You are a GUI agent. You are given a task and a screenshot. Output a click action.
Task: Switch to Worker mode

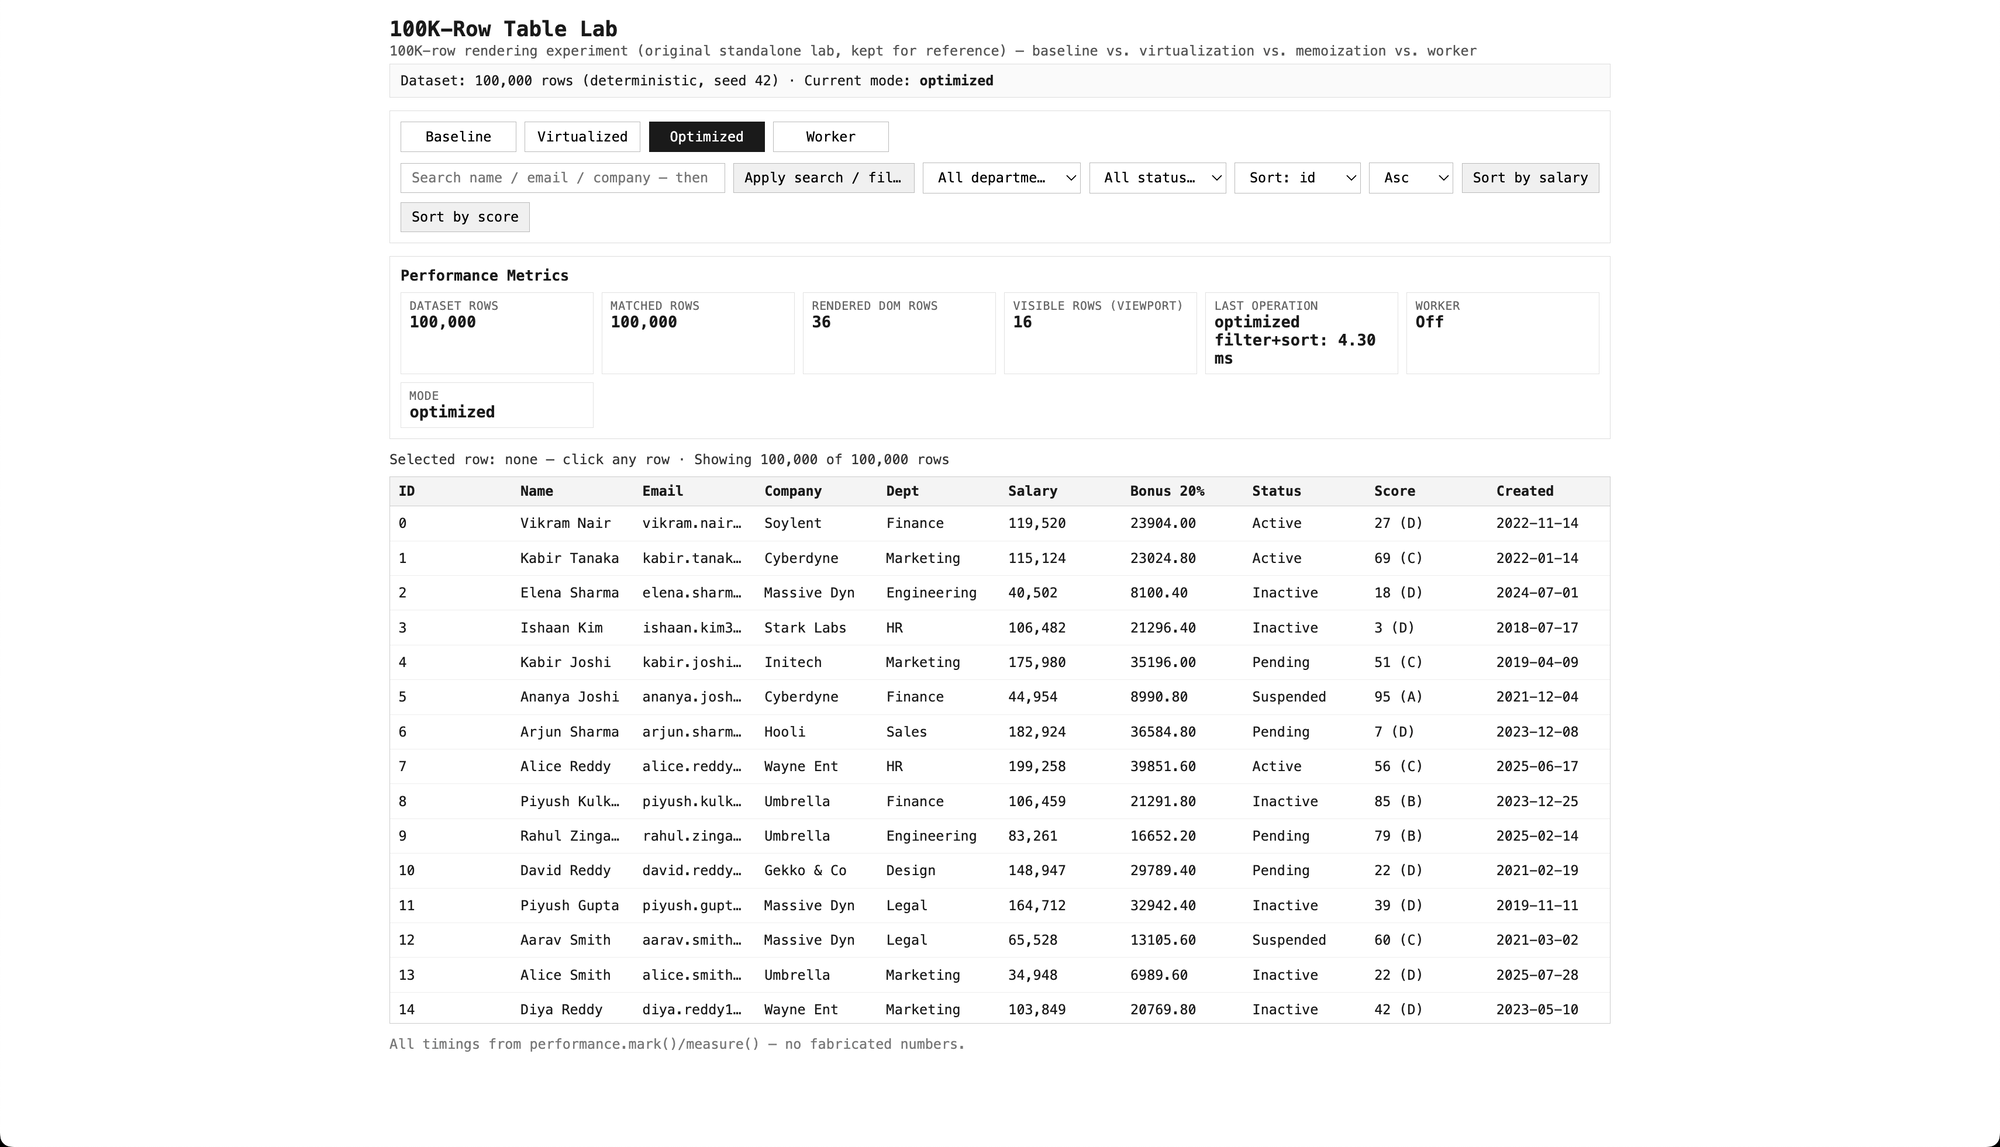pos(830,137)
